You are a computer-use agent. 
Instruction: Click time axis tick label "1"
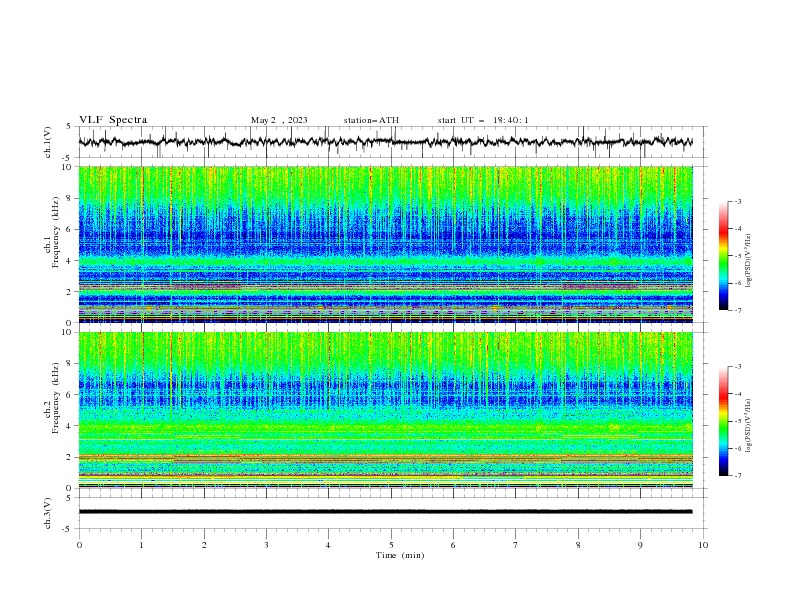pyautogui.click(x=141, y=545)
